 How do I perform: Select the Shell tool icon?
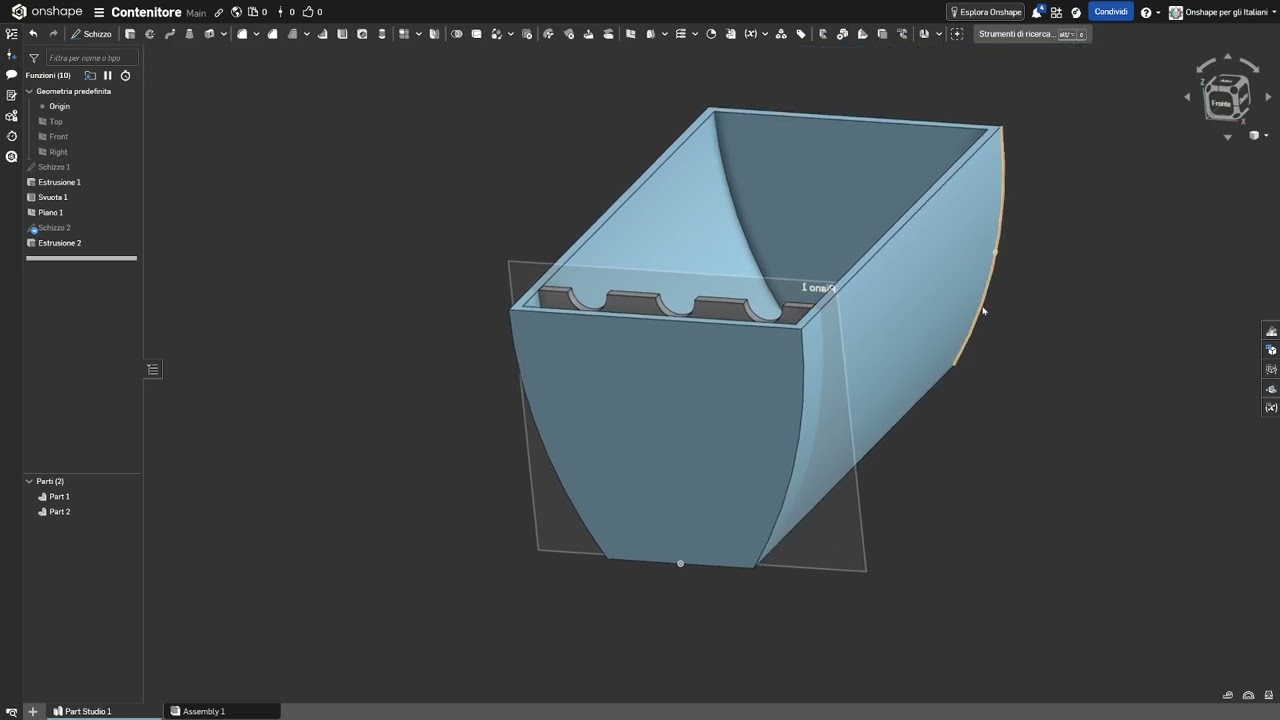tap(342, 34)
